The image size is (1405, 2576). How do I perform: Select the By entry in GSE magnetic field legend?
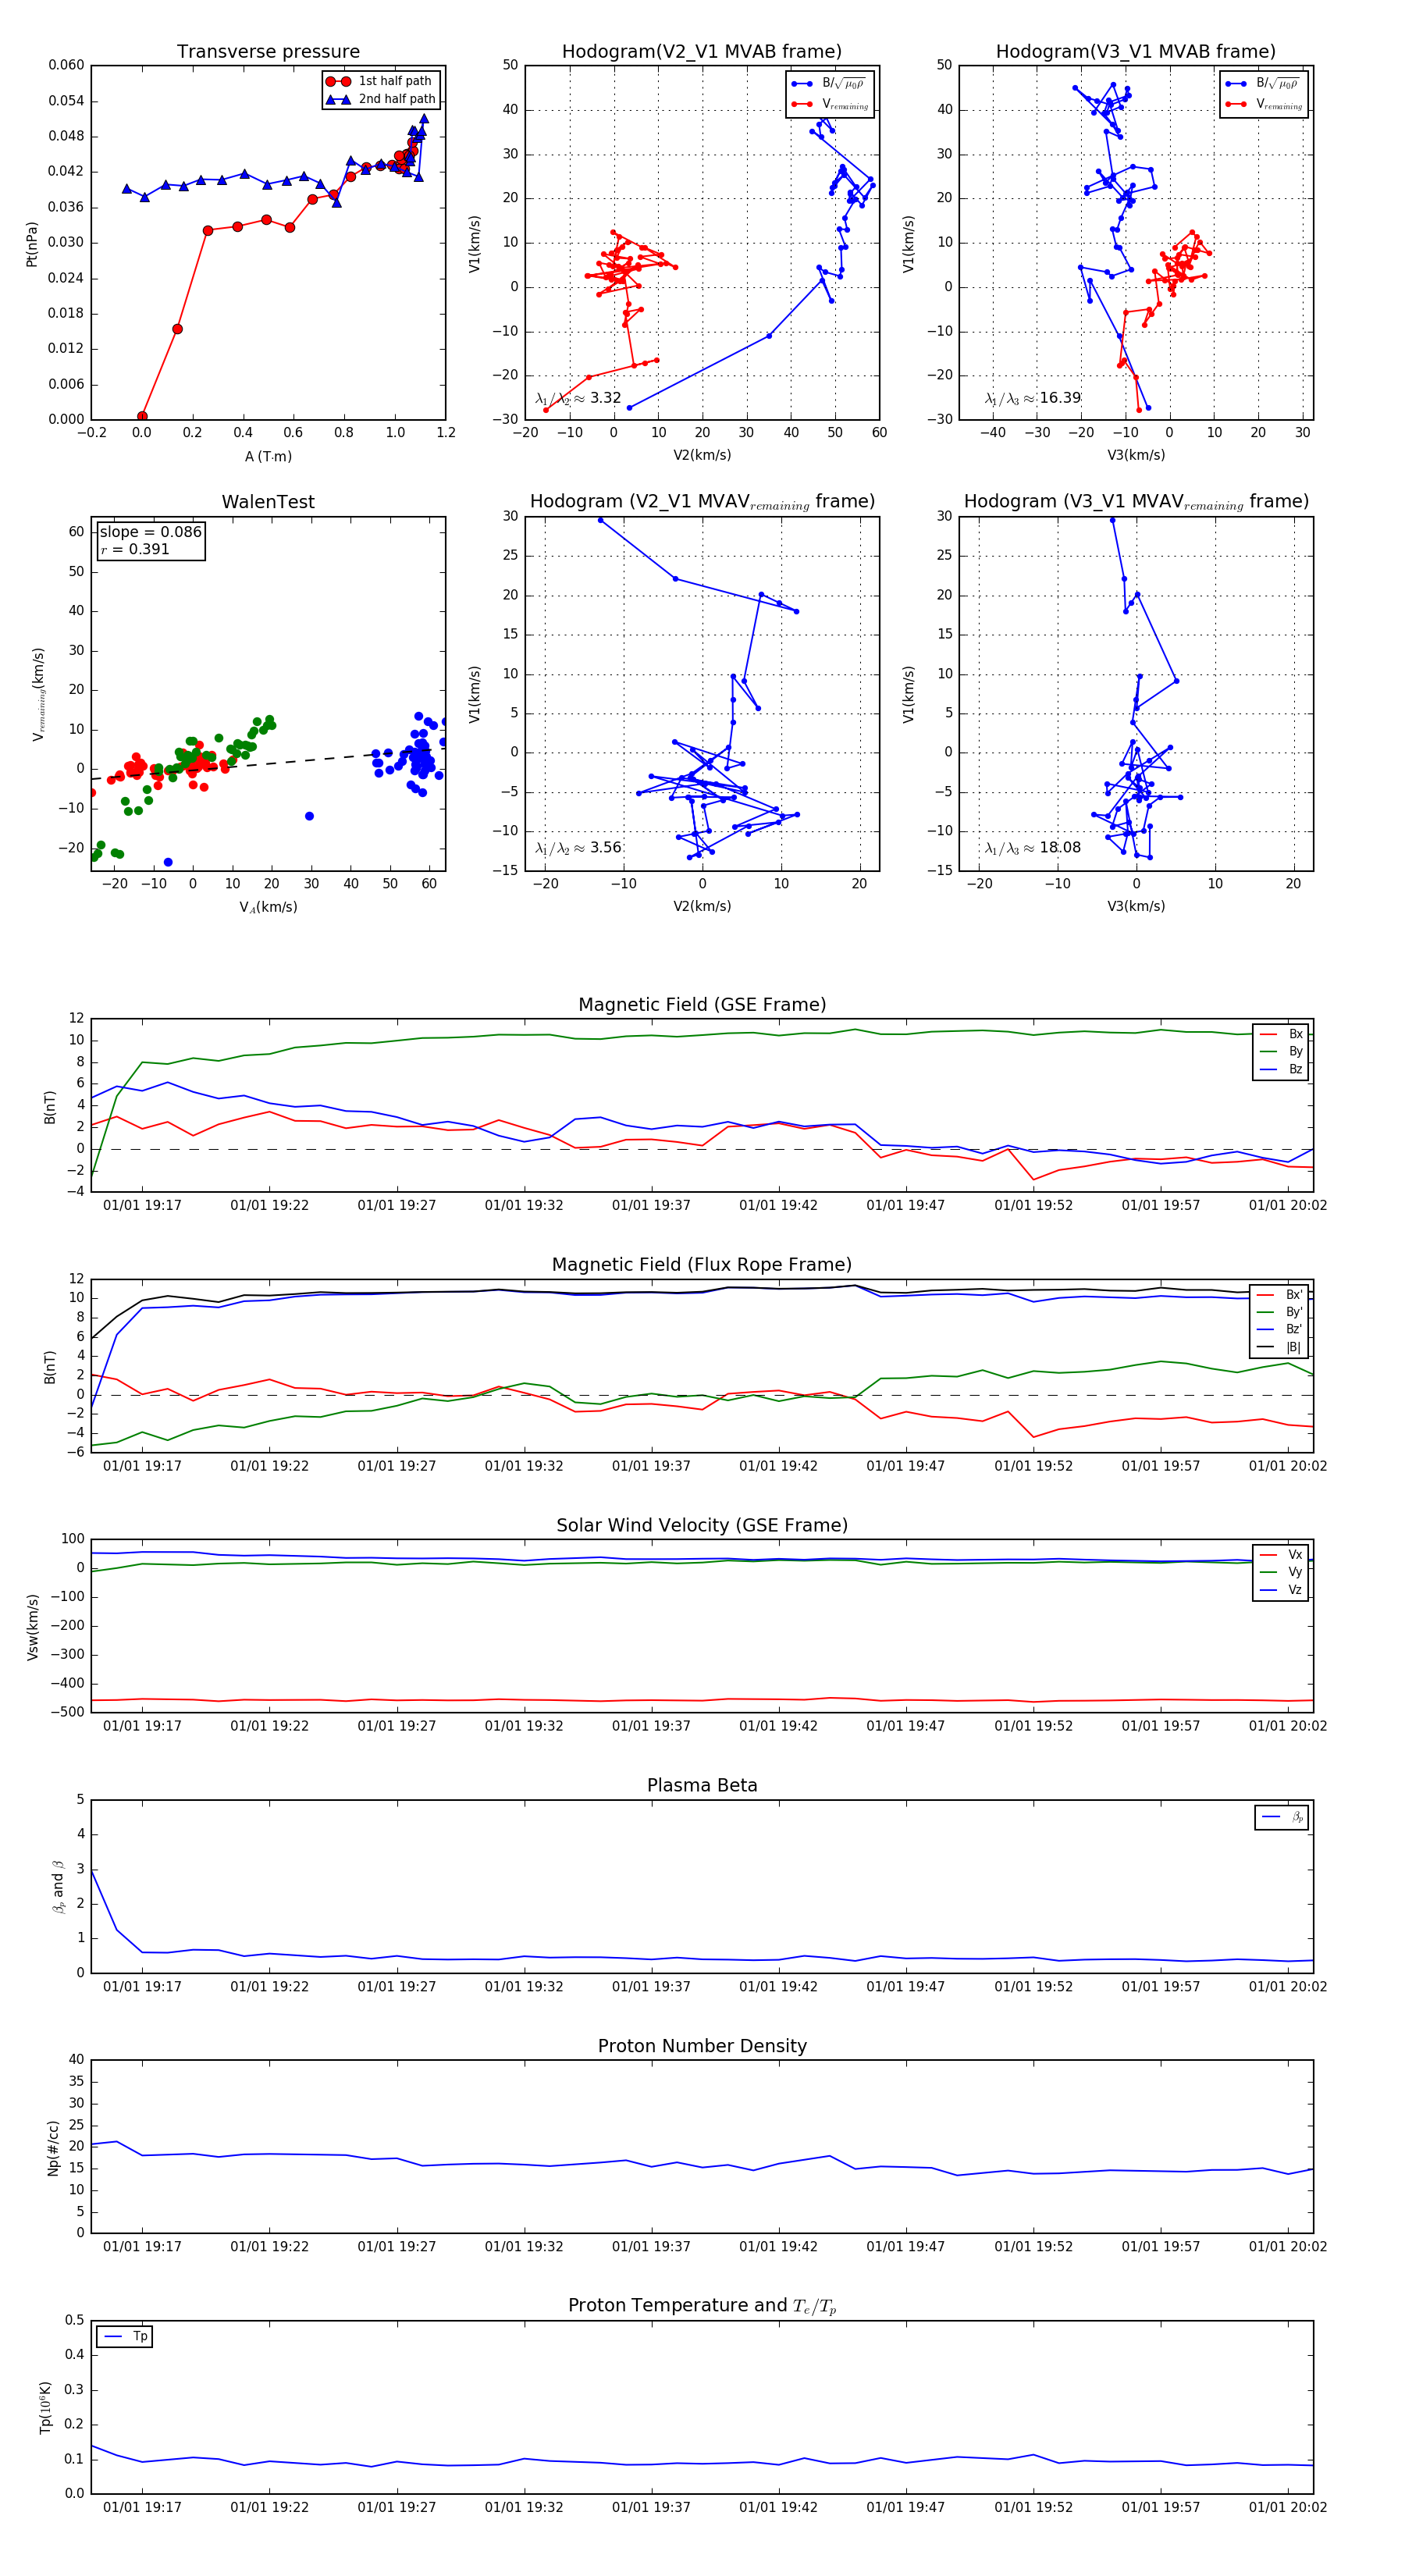[x=1281, y=1051]
